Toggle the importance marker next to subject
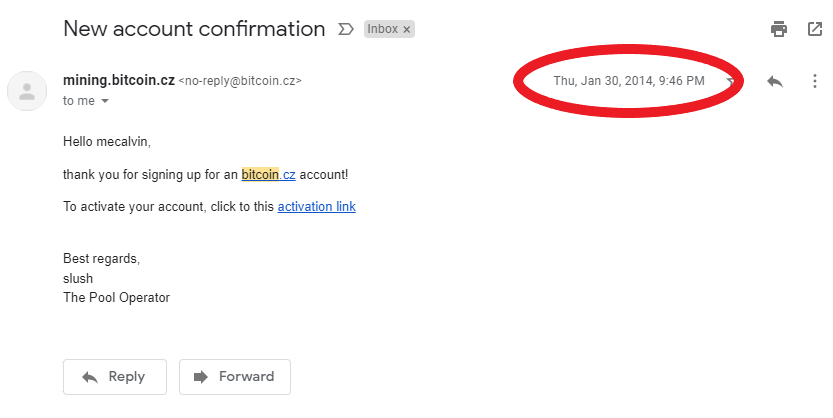This screenshot has height=418, width=833. click(346, 29)
